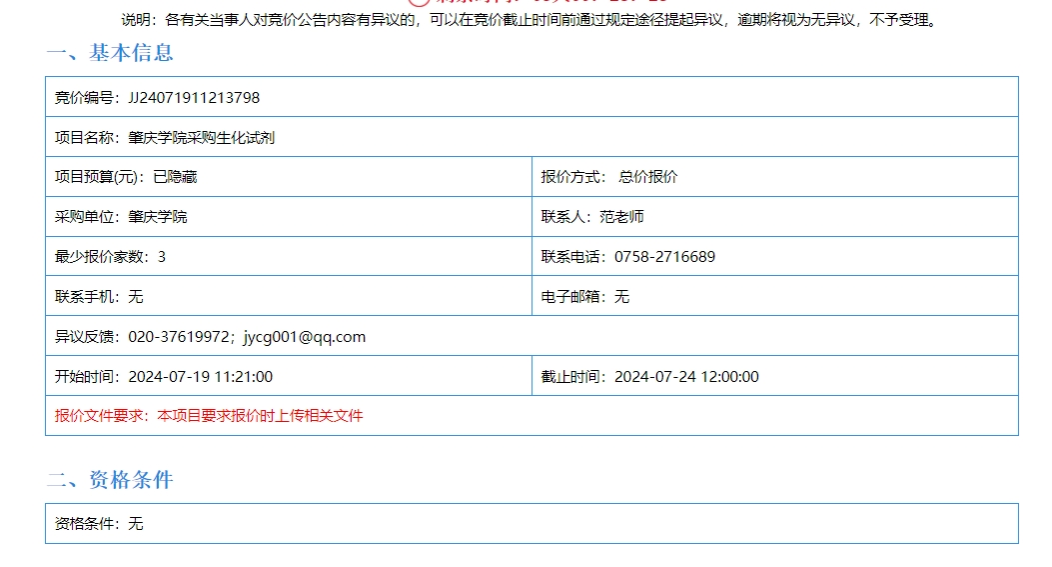Click the contact phone 0758-2716689

coord(664,257)
